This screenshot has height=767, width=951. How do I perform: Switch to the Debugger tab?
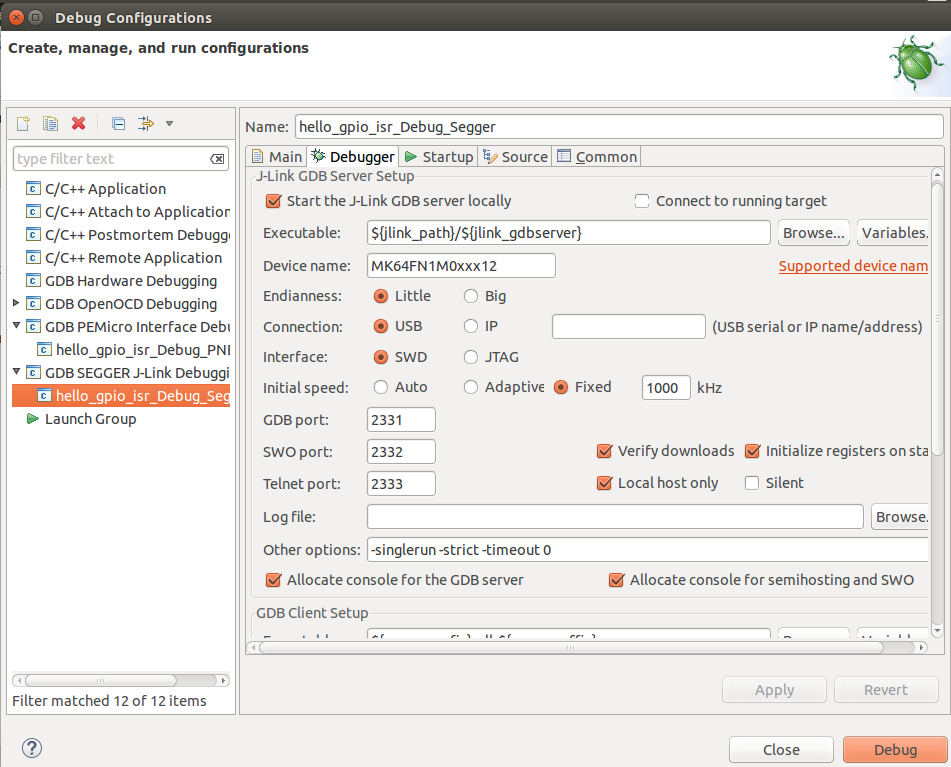click(352, 156)
